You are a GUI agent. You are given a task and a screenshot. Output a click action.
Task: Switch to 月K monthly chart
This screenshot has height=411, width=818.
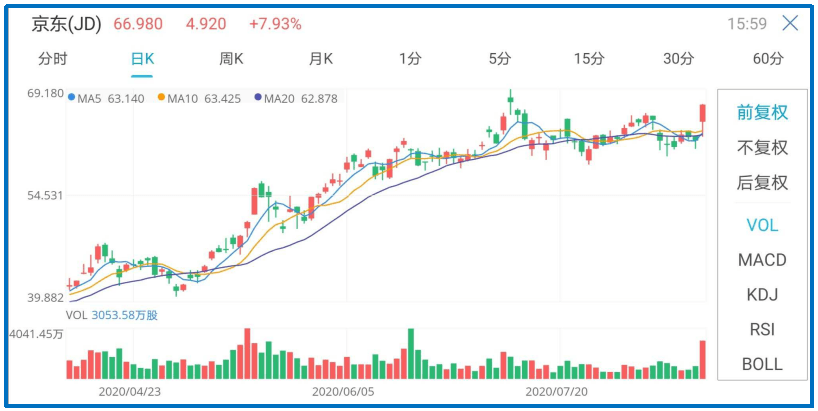tap(320, 59)
